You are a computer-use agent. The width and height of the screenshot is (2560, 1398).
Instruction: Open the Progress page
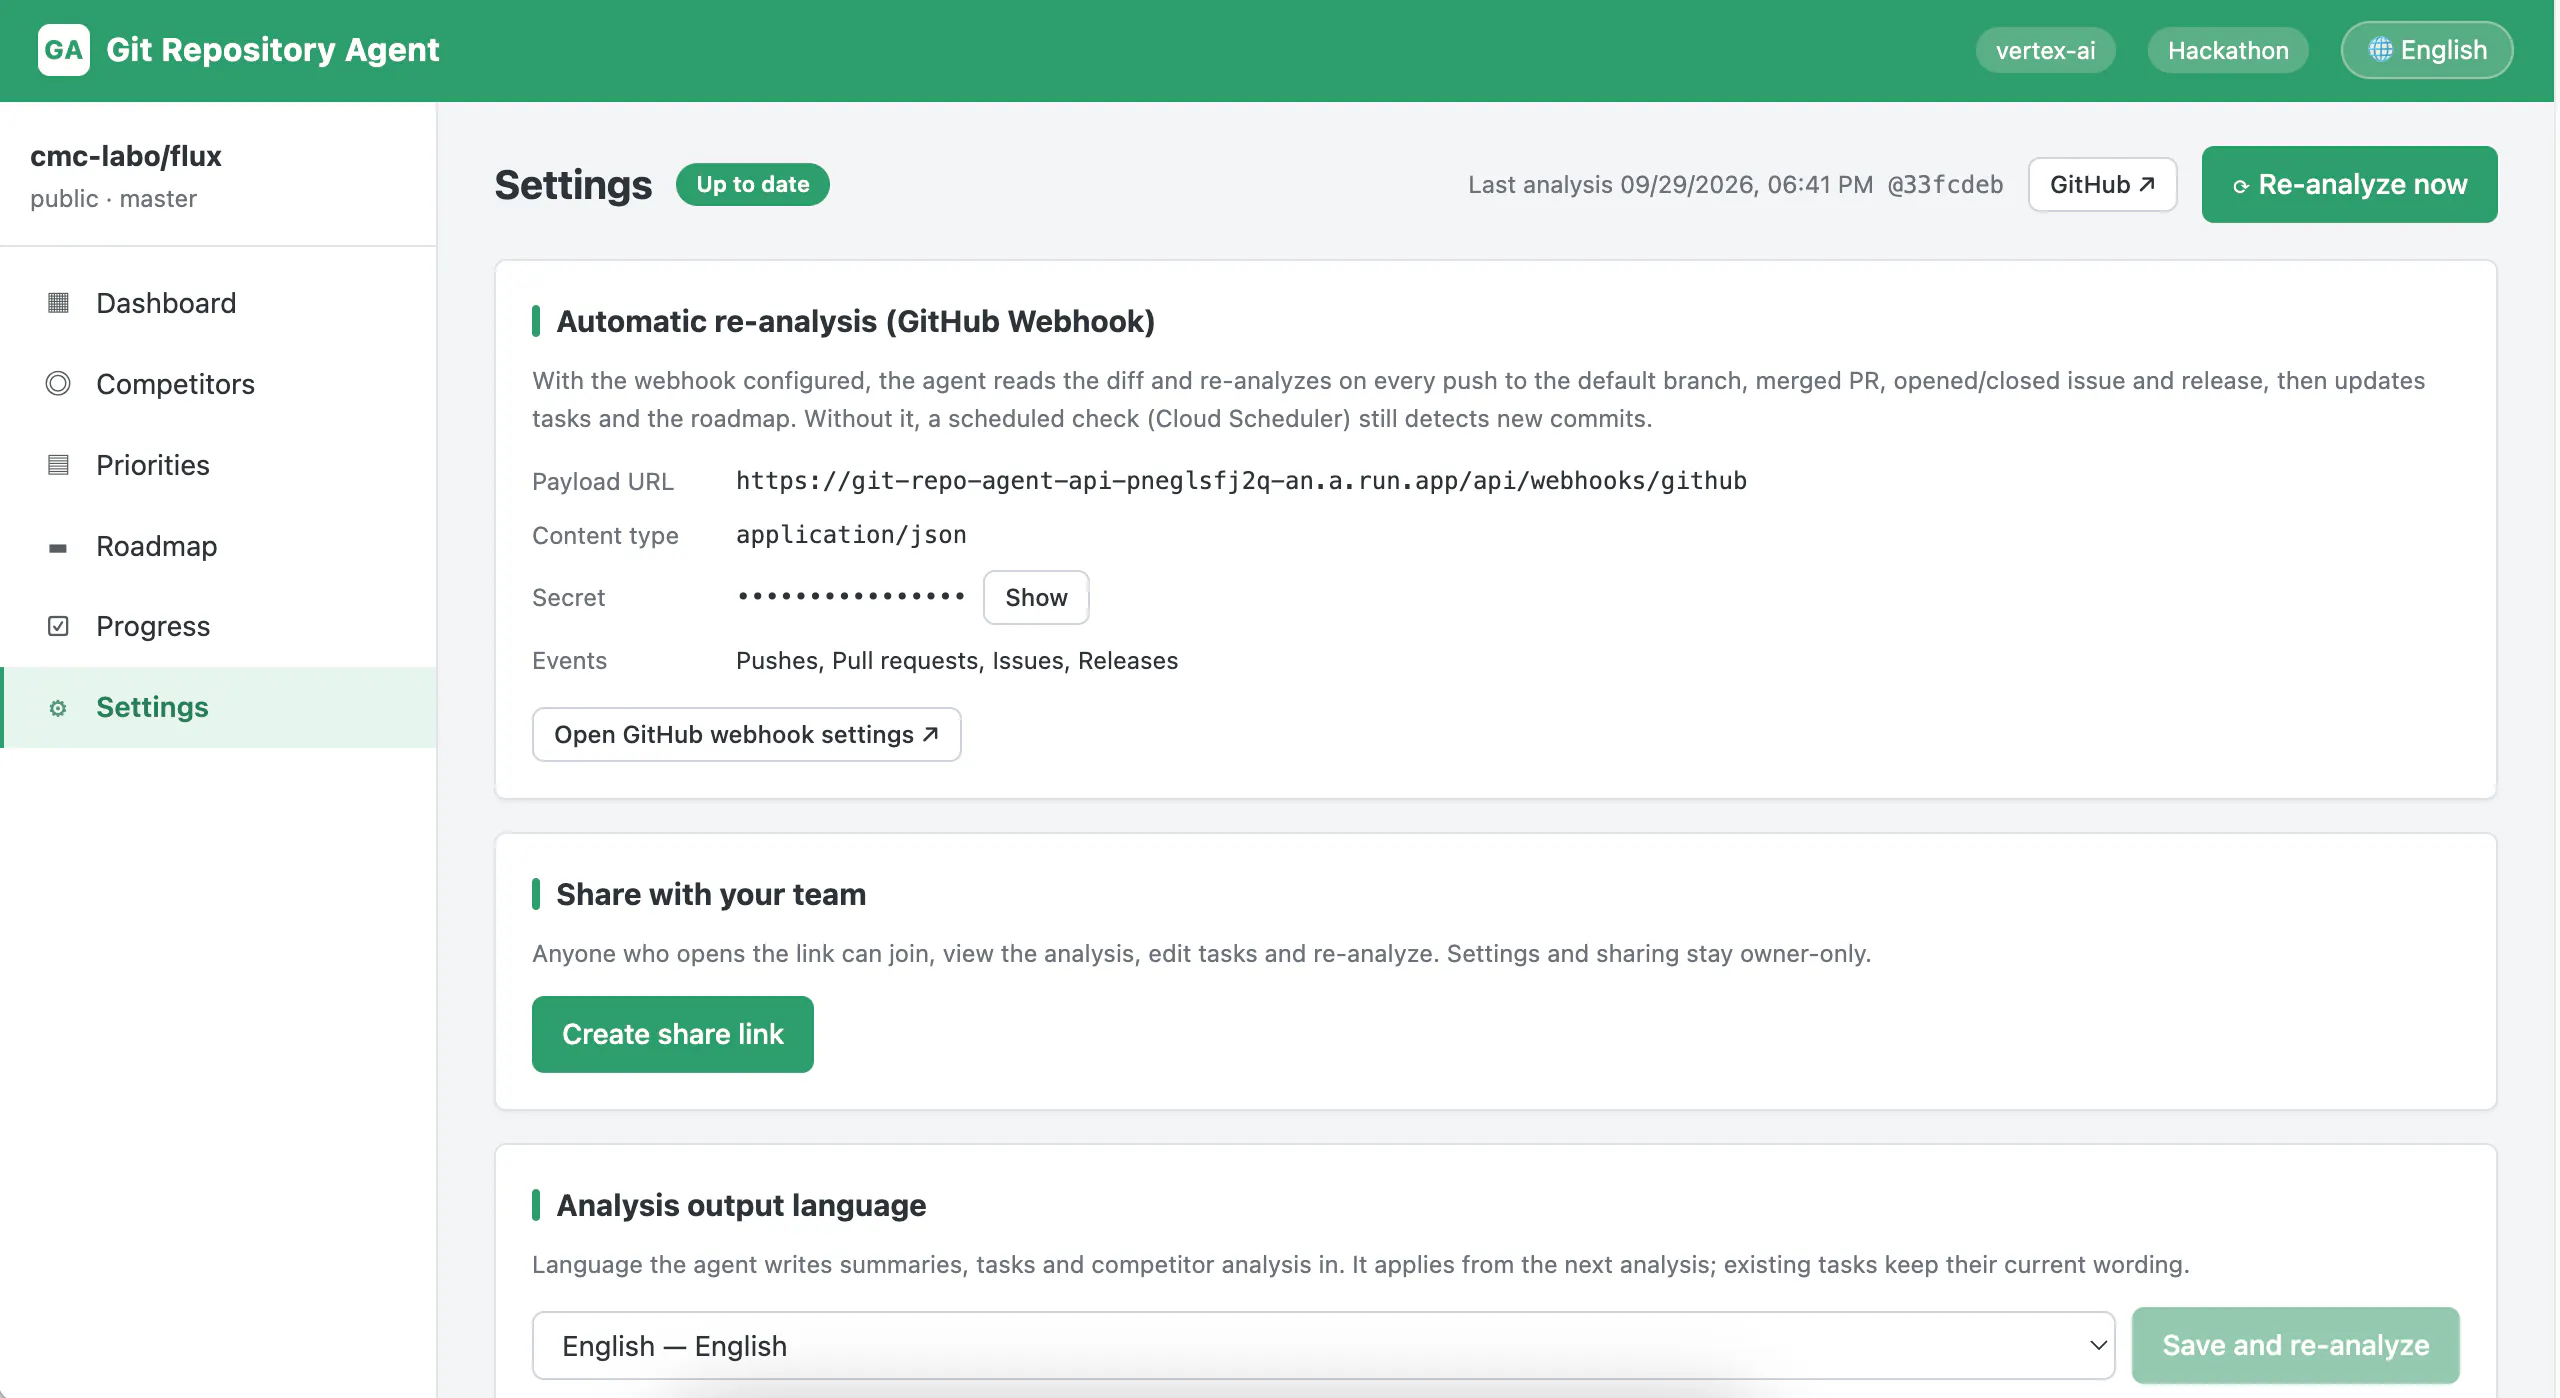tap(218, 626)
